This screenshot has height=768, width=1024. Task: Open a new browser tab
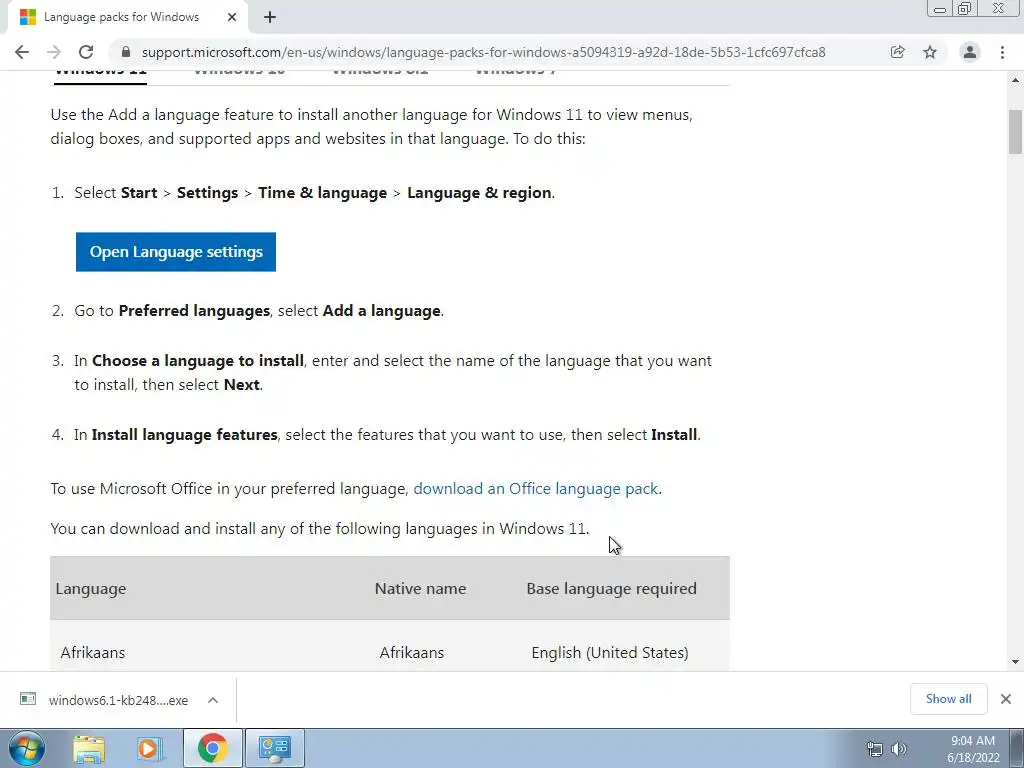270,17
